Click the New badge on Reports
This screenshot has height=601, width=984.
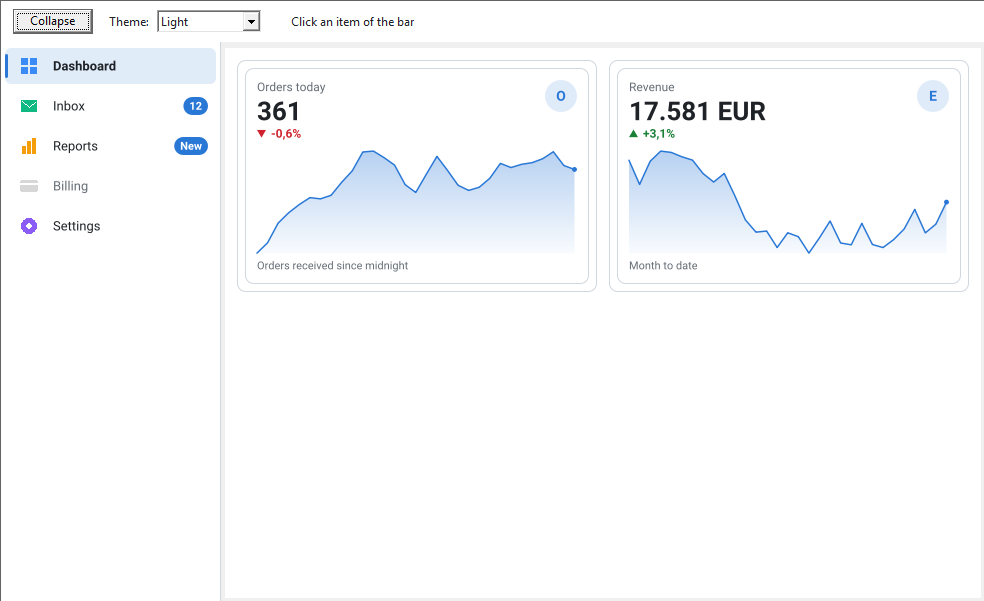191,146
